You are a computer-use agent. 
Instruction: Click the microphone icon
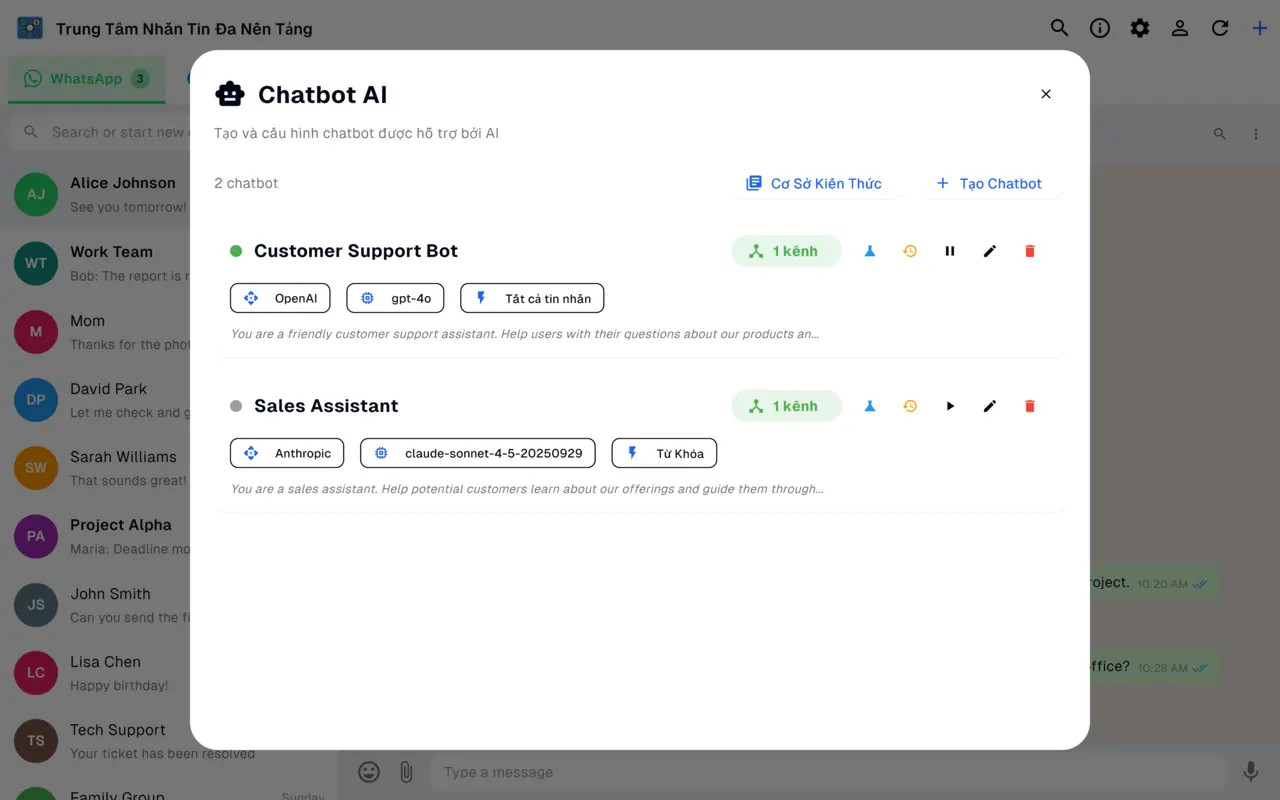[x=1250, y=772]
